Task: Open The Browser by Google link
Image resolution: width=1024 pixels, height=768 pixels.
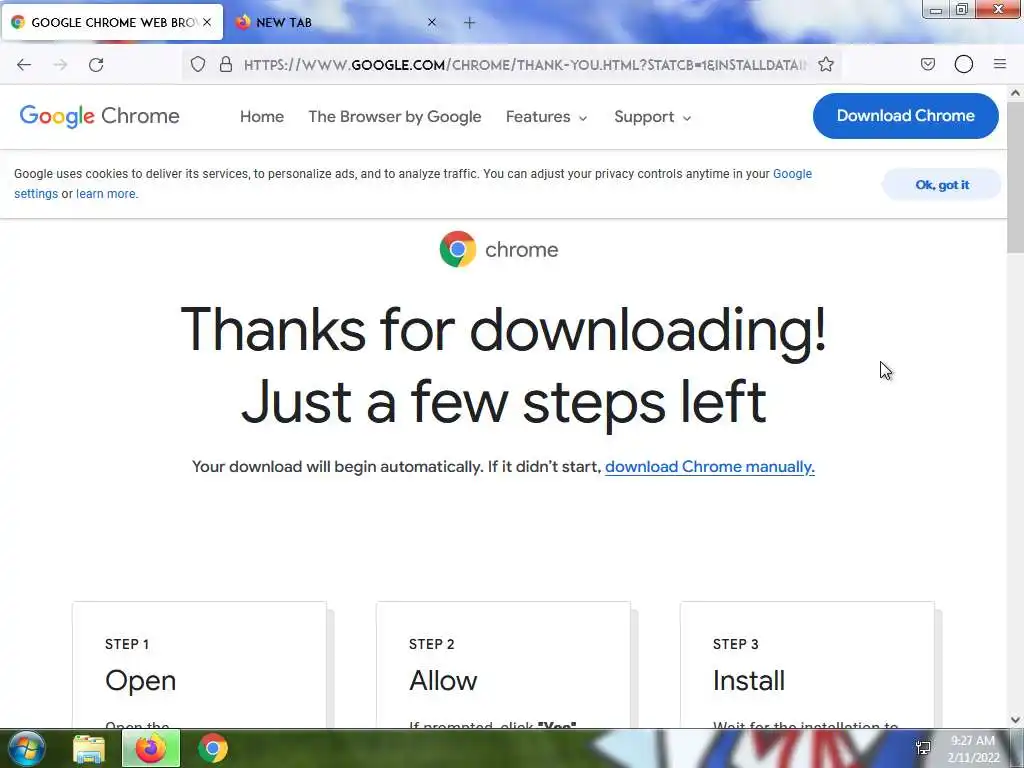Action: pos(395,117)
